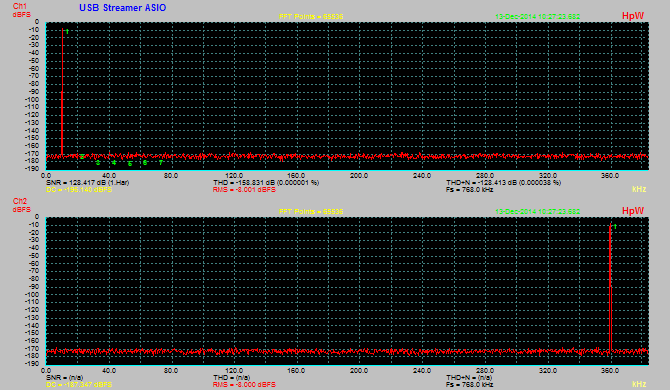The height and width of the screenshot is (390, 670).
Task: Click the Ch2 date and time stamp
Action: coord(538,211)
